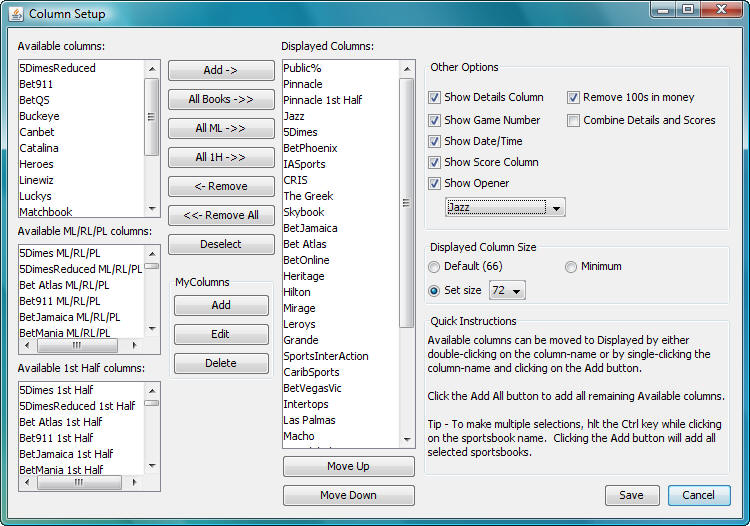
Task: Select Canbet in Available columns
Action: coord(81,132)
